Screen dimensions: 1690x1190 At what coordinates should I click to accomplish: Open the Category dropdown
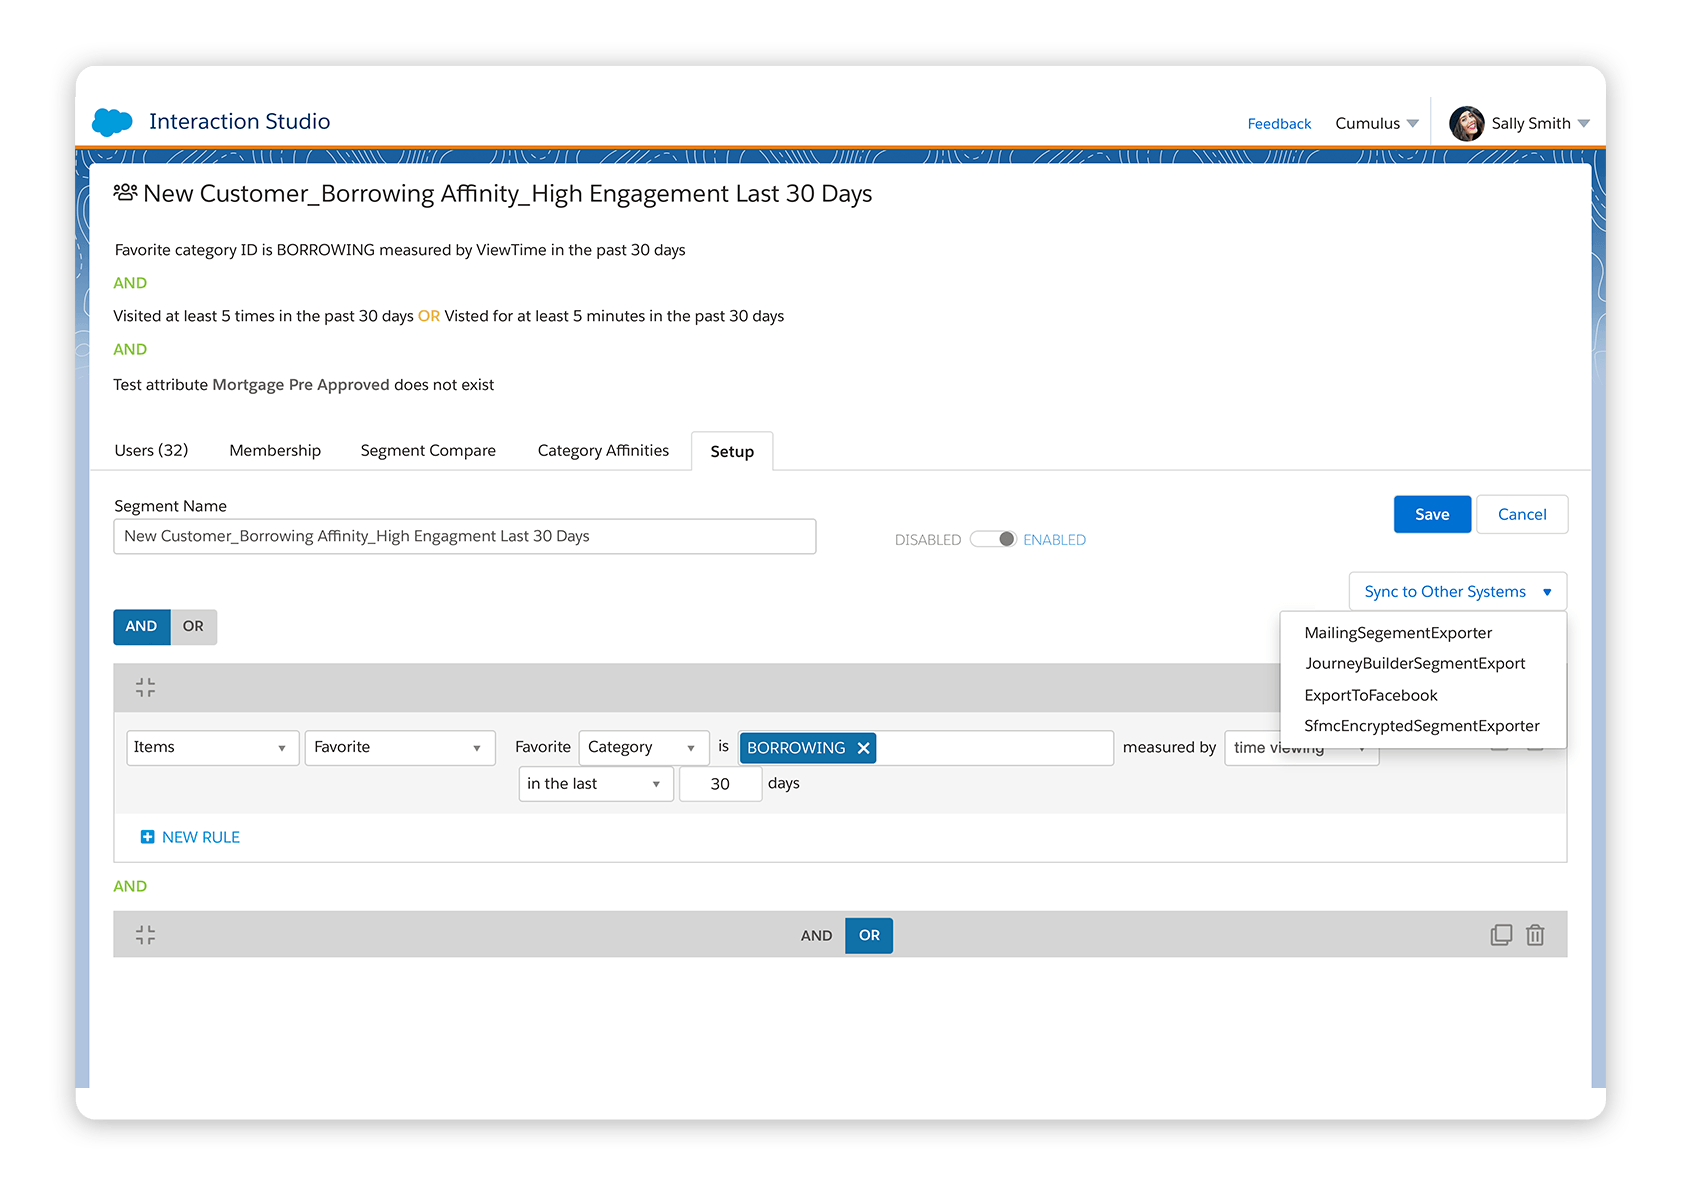(x=644, y=748)
